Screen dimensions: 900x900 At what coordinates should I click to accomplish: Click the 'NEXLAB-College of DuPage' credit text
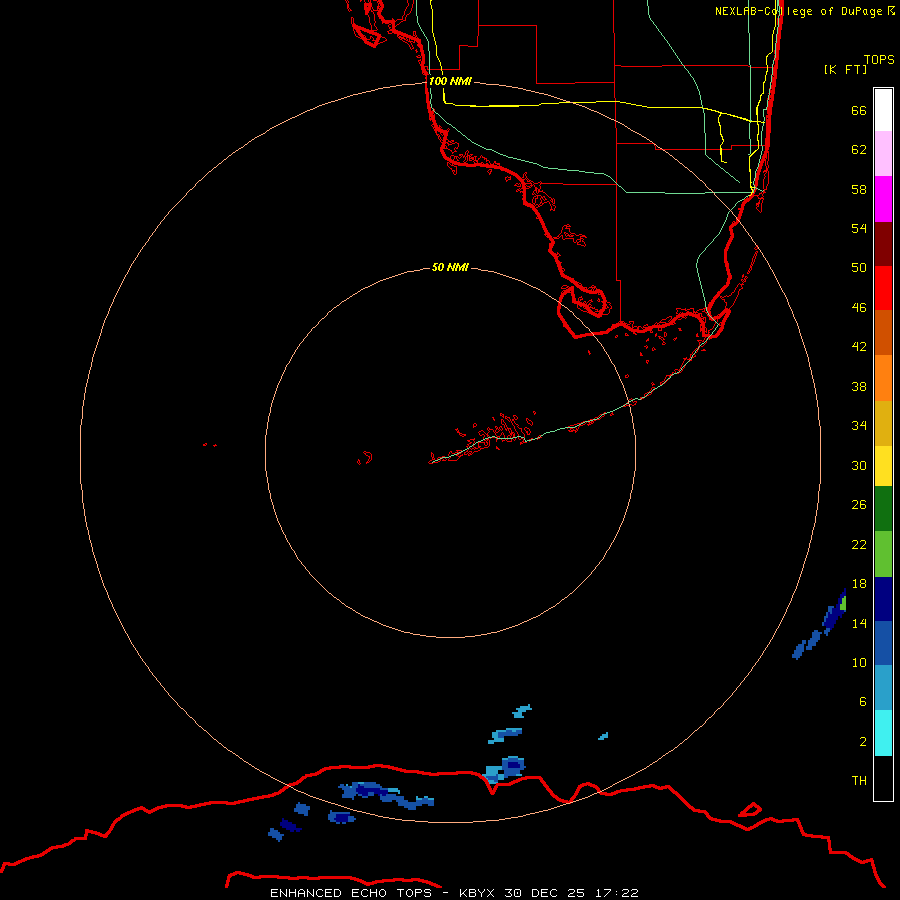pyautogui.click(x=798, y=11)
